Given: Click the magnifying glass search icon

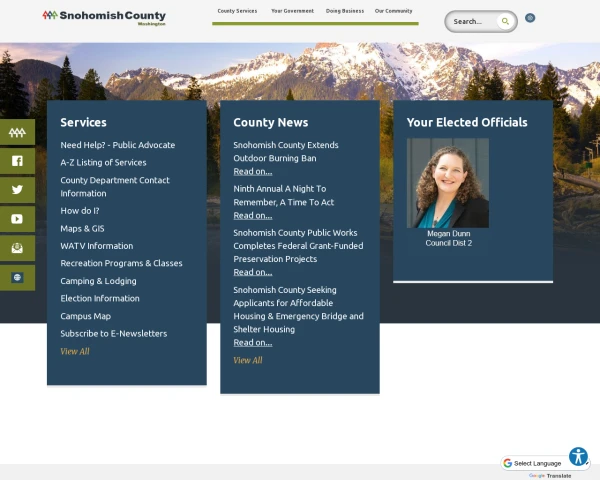Looking at the screenshot, I should (506, 21).
